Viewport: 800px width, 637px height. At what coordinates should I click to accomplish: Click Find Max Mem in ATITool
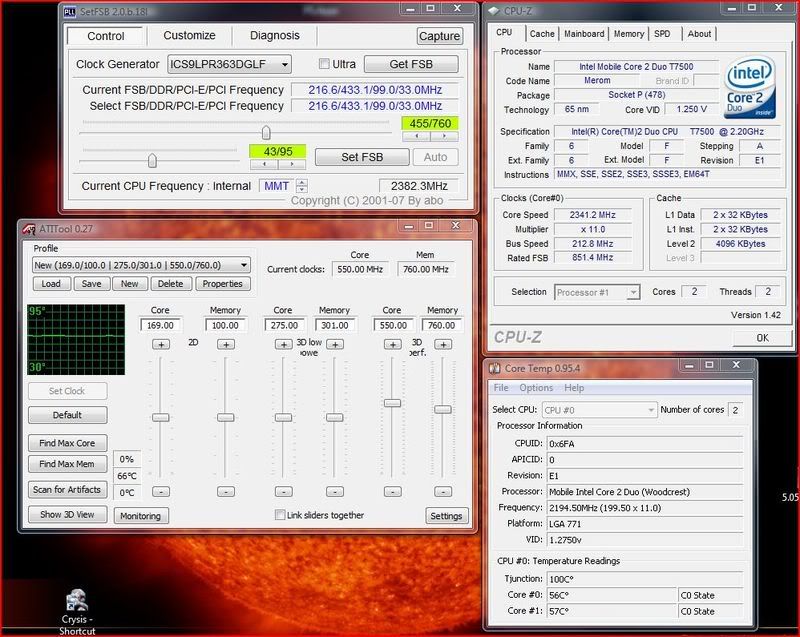click(67, 464)
